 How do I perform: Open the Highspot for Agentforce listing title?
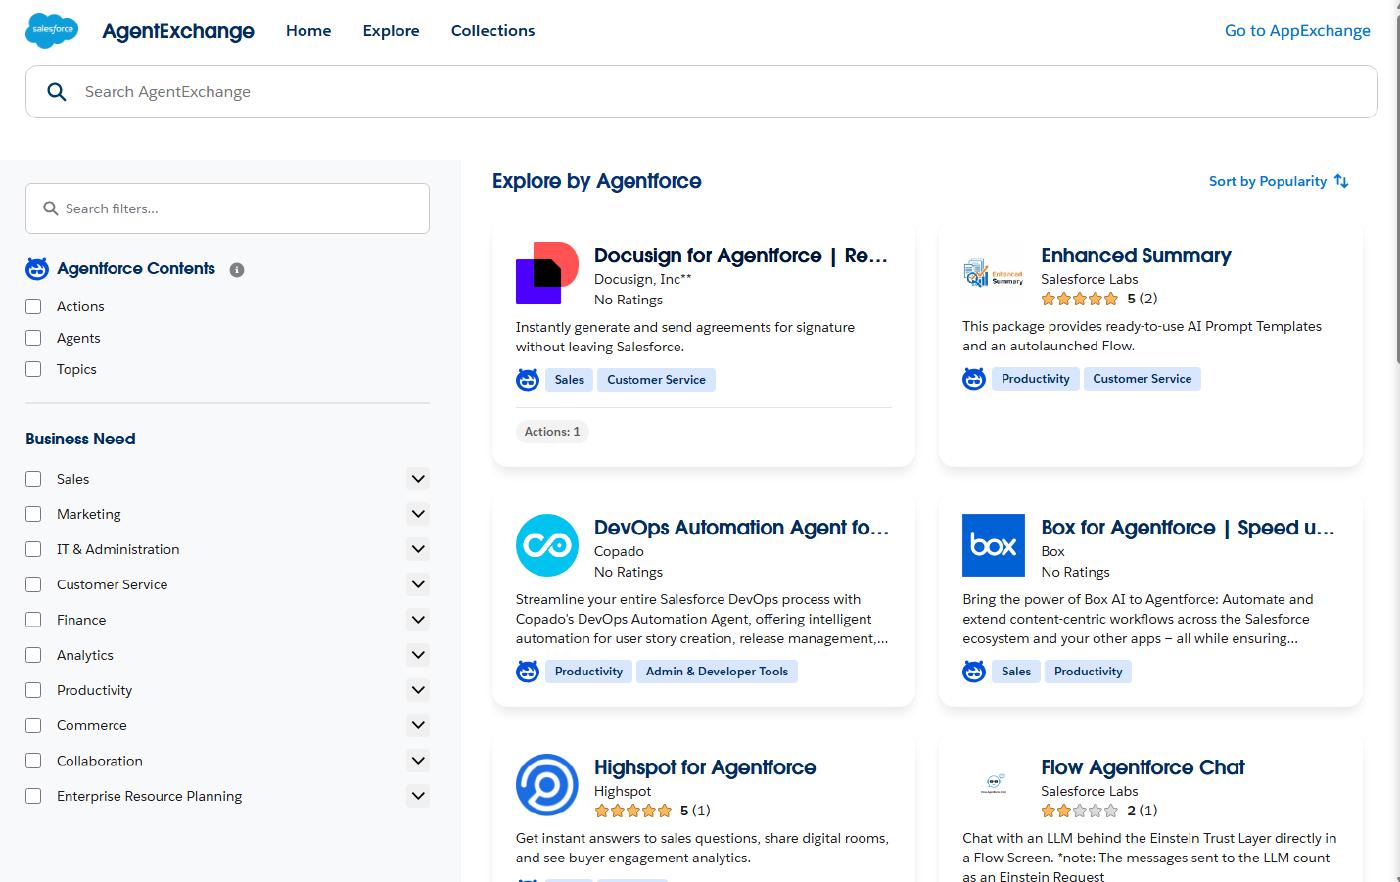(x=705, y=767)
